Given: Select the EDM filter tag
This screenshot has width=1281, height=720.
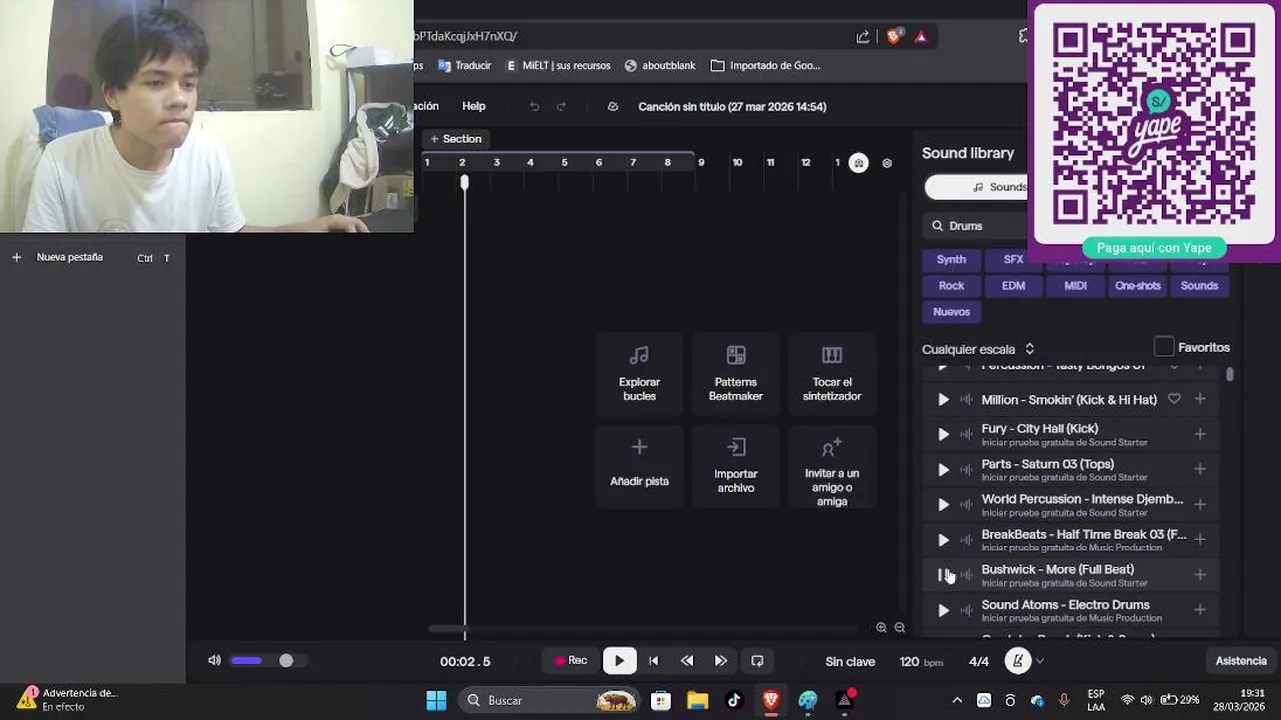Looking at the screenshot, I should point(1013,285).
